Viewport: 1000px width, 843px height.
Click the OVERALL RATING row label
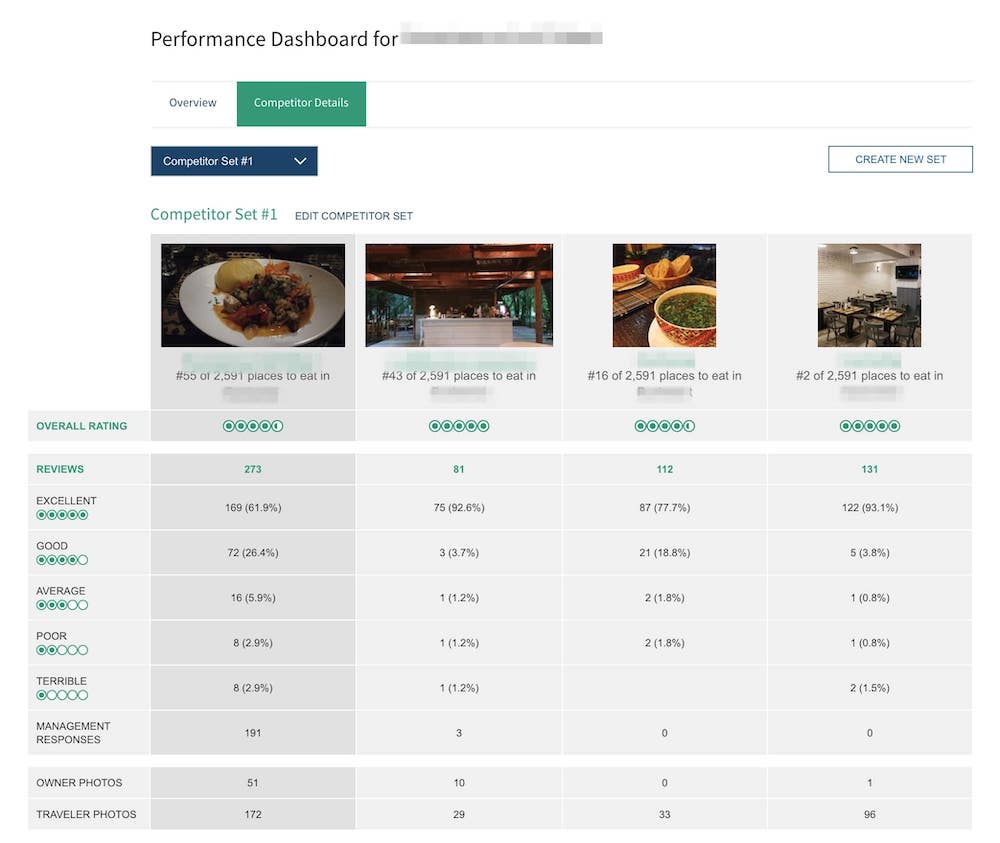[x=82, y=426]
